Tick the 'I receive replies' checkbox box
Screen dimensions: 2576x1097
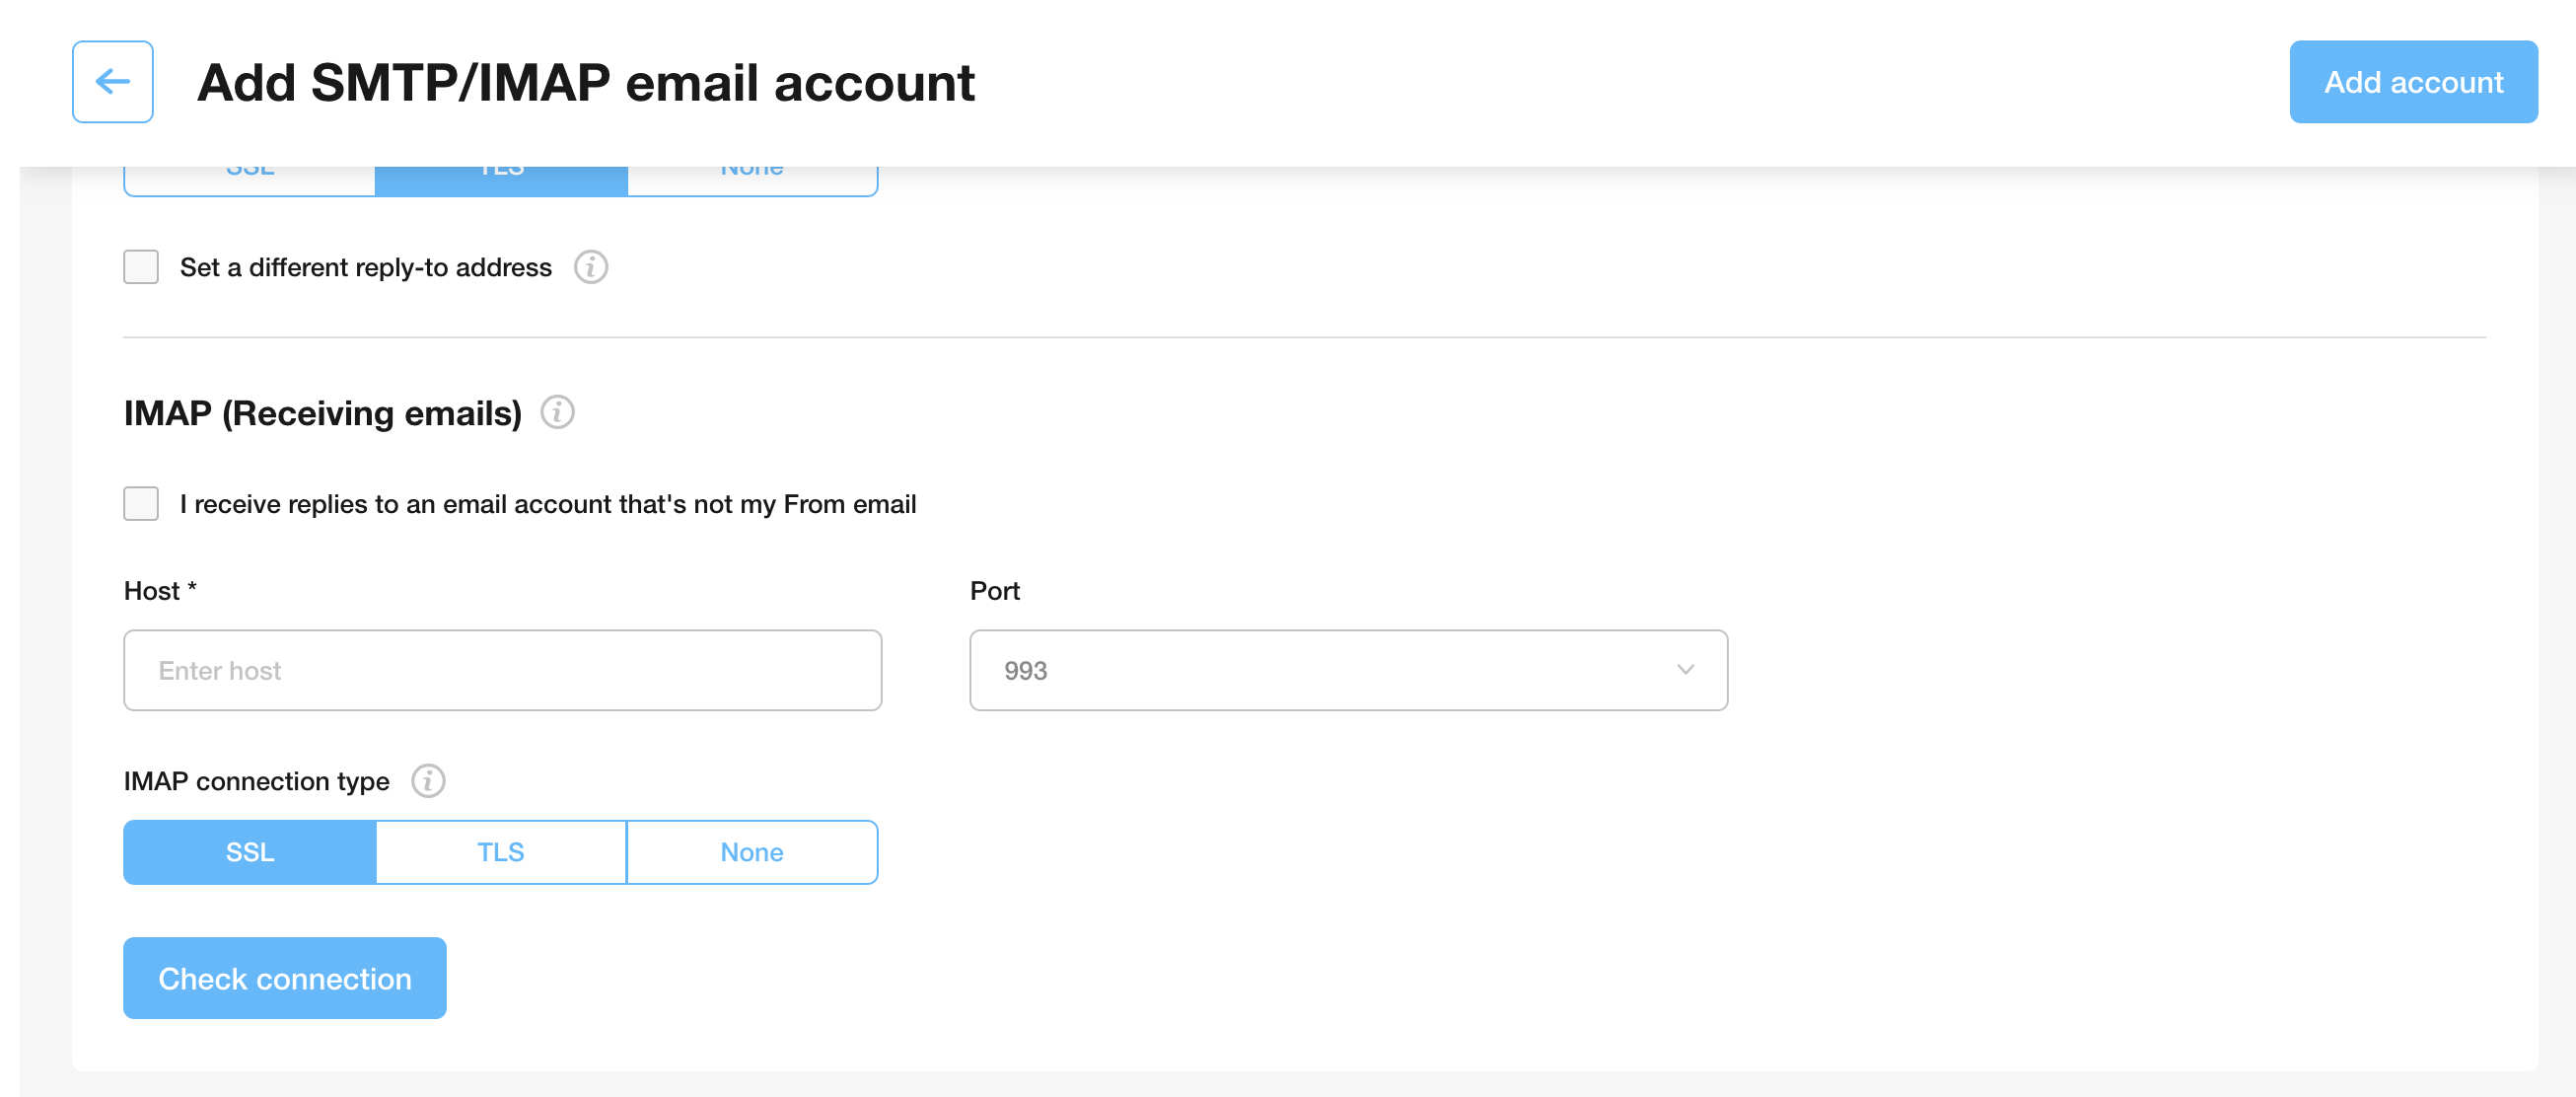pos(141,504)
